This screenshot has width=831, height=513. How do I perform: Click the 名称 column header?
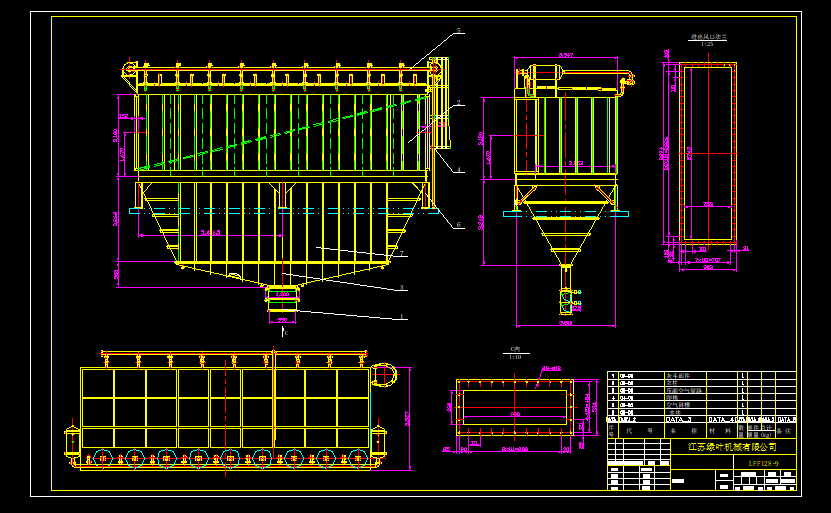pos(684,431)
